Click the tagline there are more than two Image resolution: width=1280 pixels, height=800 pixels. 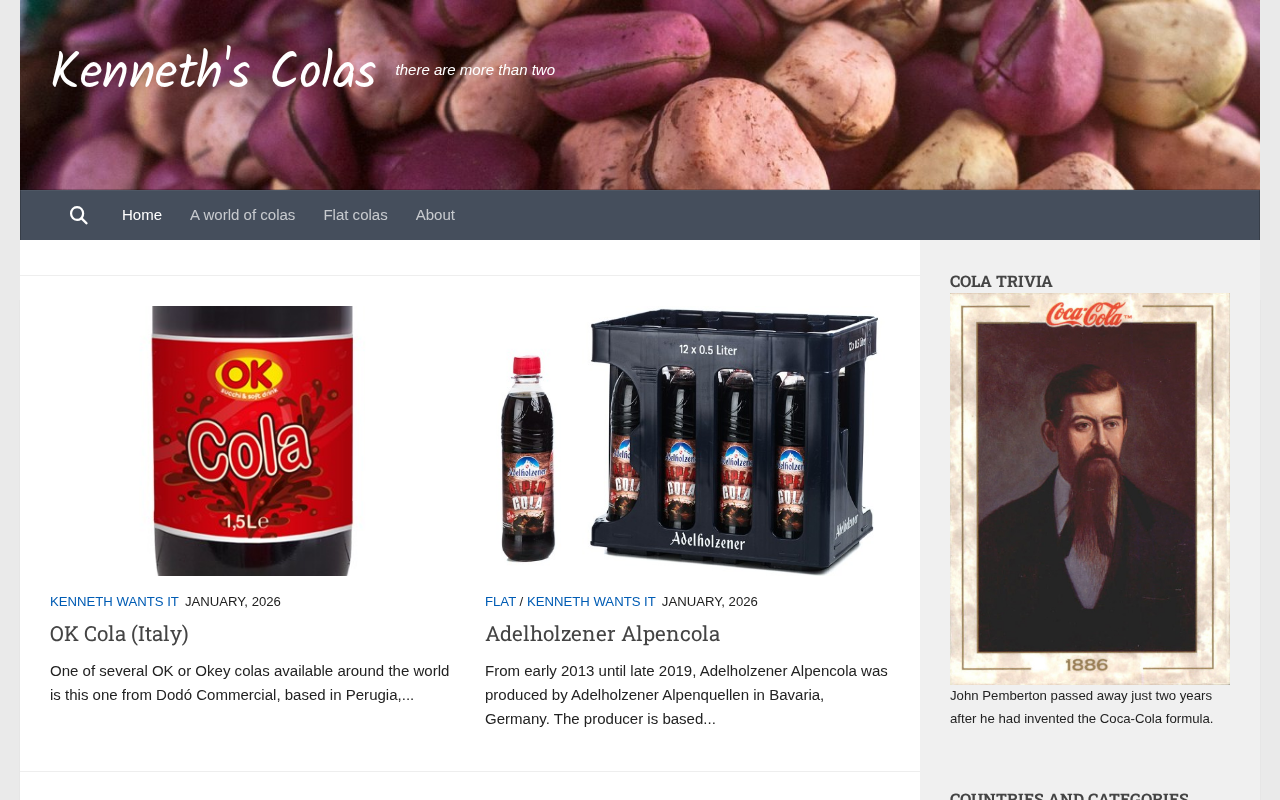point(475,70)
